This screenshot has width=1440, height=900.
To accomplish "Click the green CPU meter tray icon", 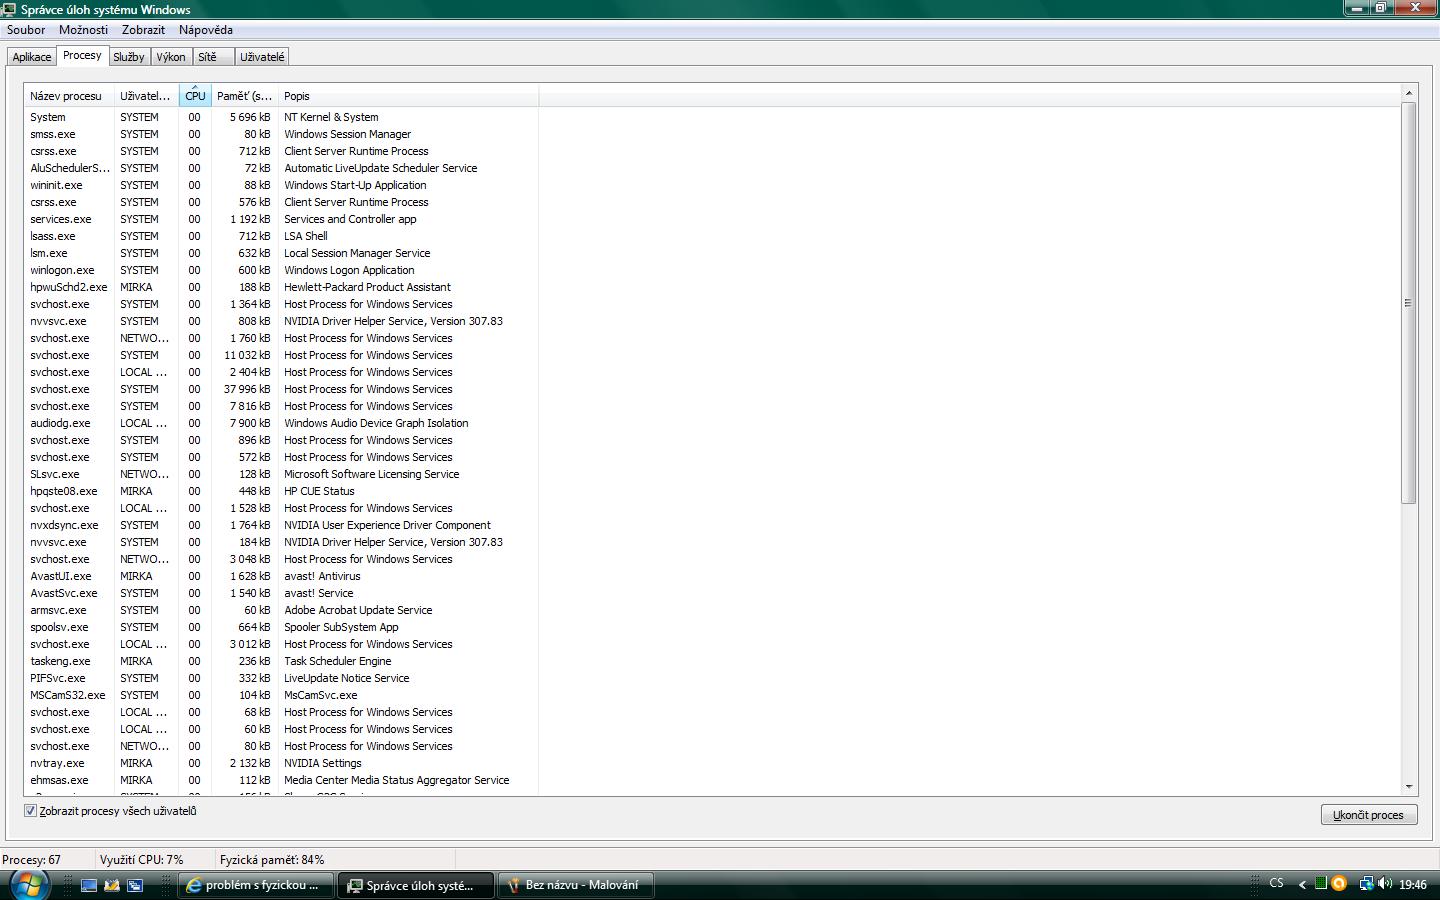I will pyautogui.click(x=1321, y=884).
